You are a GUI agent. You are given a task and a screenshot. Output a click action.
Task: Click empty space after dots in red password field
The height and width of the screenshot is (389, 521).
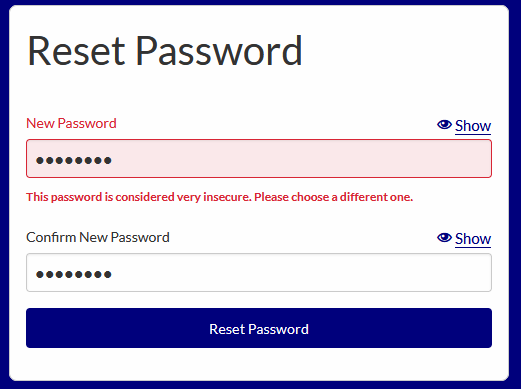pyautogui.click(x=300, y=159)
